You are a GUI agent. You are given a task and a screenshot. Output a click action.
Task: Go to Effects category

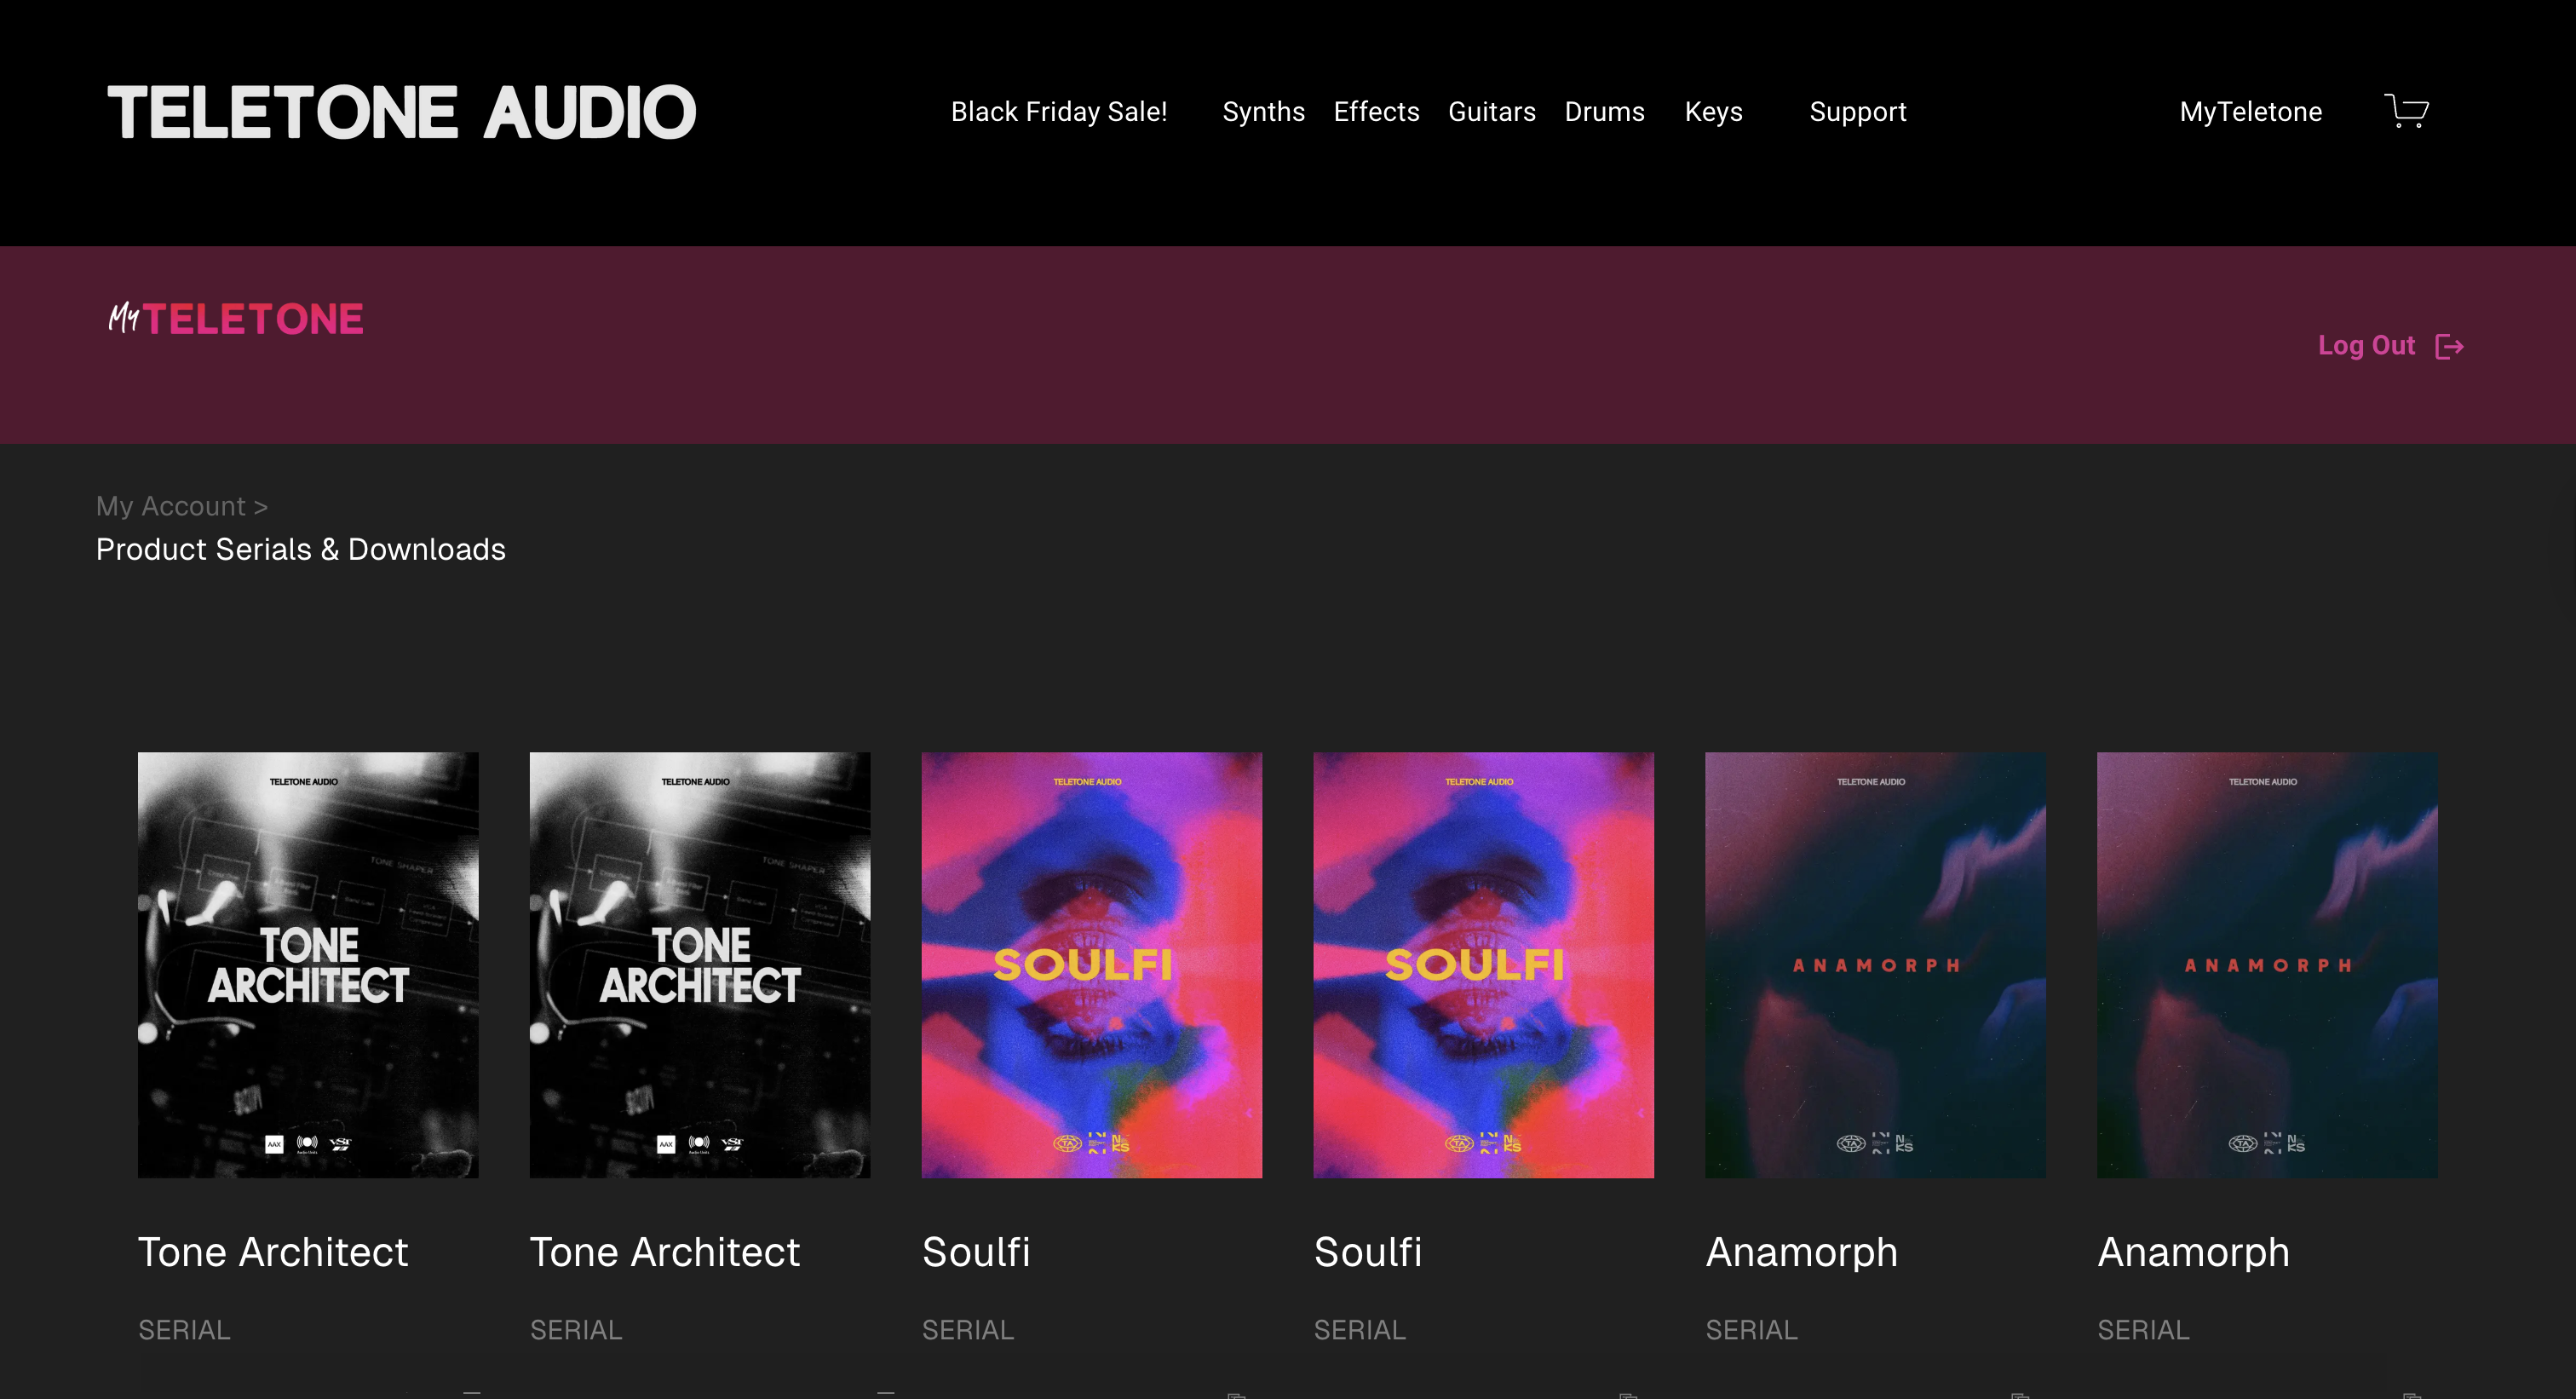[1376, 112]
